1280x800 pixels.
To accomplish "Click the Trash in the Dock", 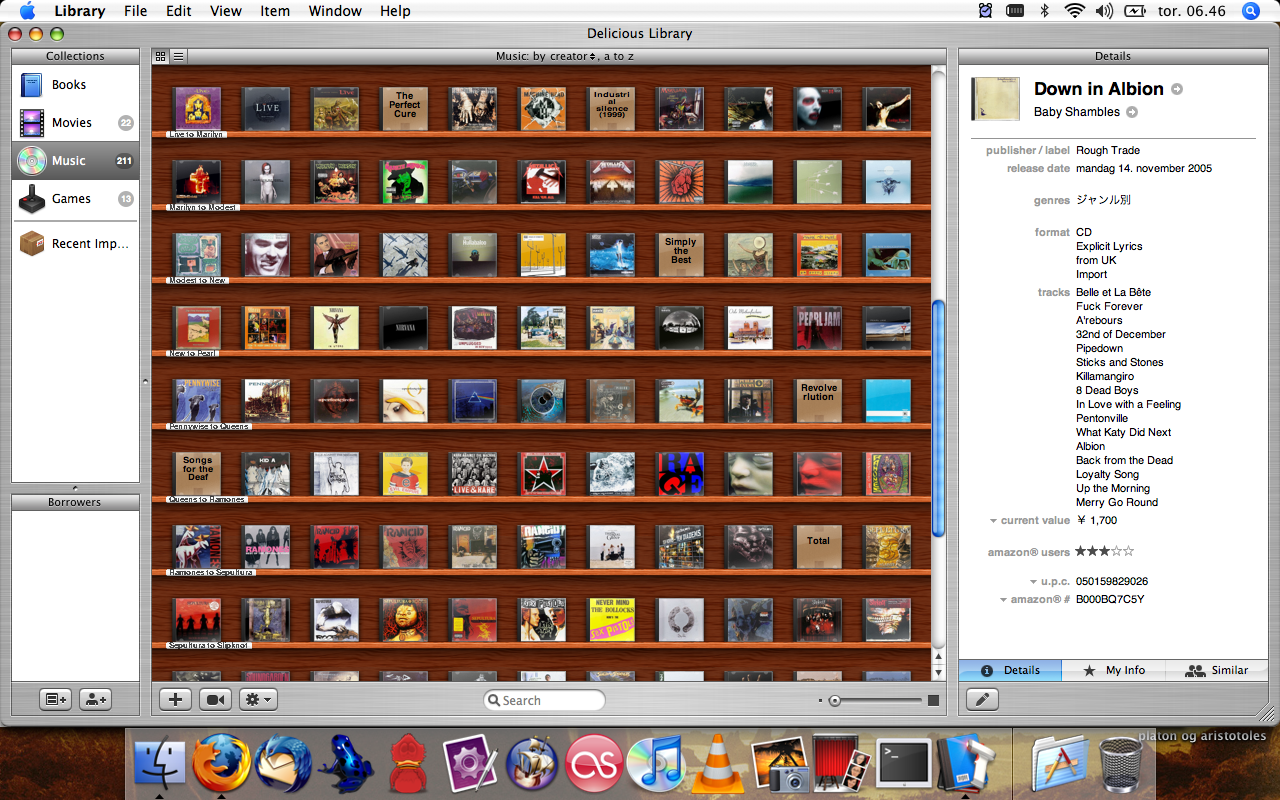I will [x=1121, y=765].
